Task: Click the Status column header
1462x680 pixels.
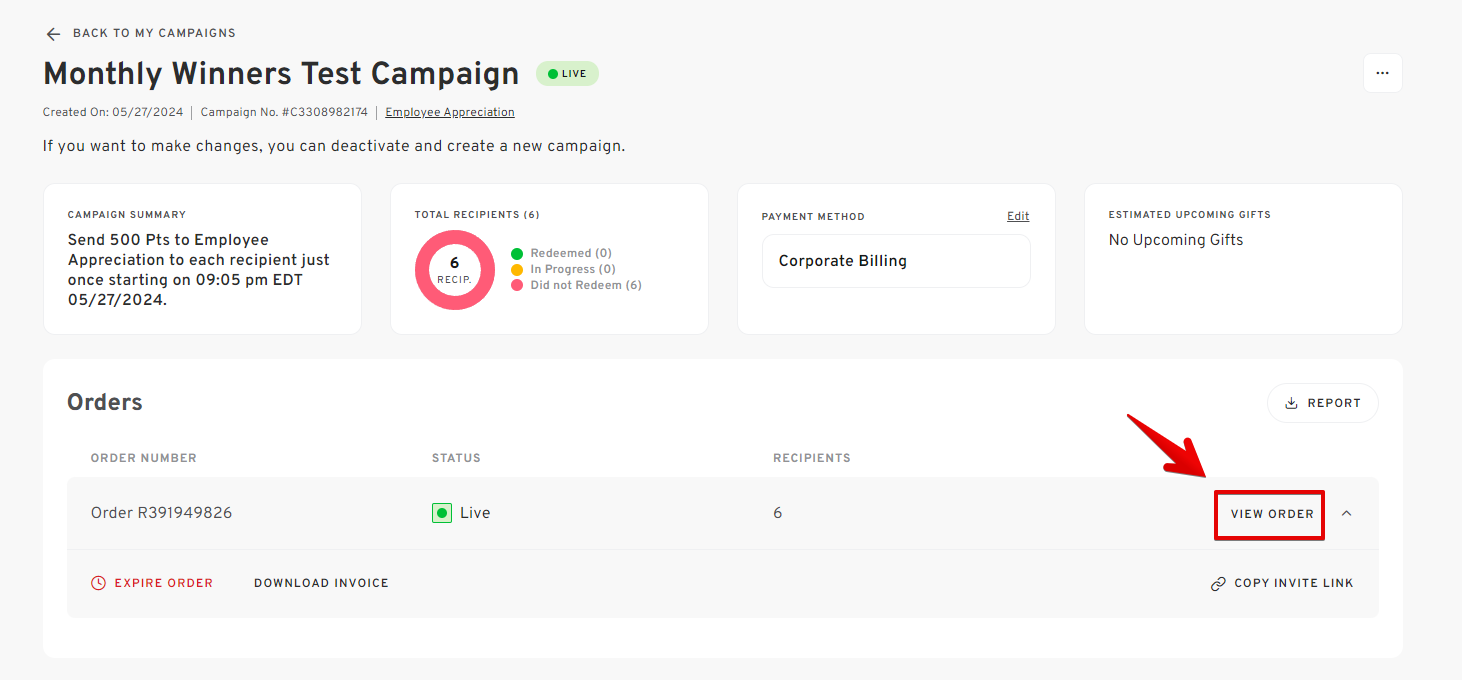Action: coord(456,458)
